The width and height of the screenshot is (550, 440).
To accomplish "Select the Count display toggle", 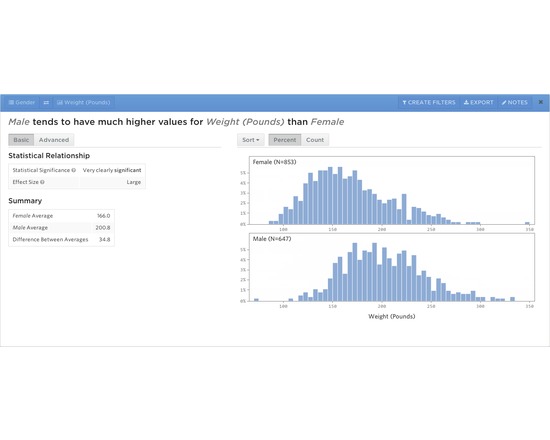I will tap(315, 140).
